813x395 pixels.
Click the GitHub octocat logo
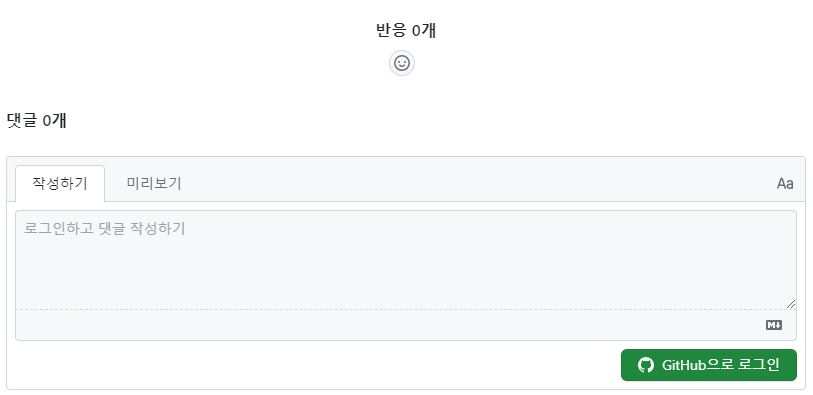646,365
